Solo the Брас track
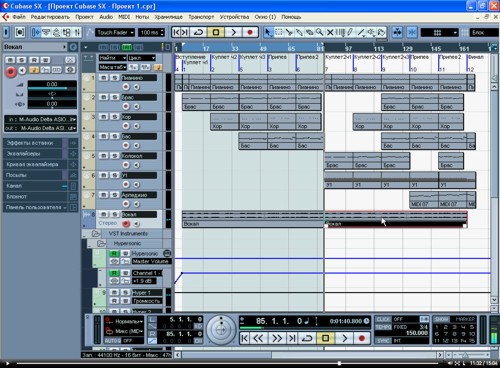Viewport: 500px width, 368px height. click(x=114, y=97)
